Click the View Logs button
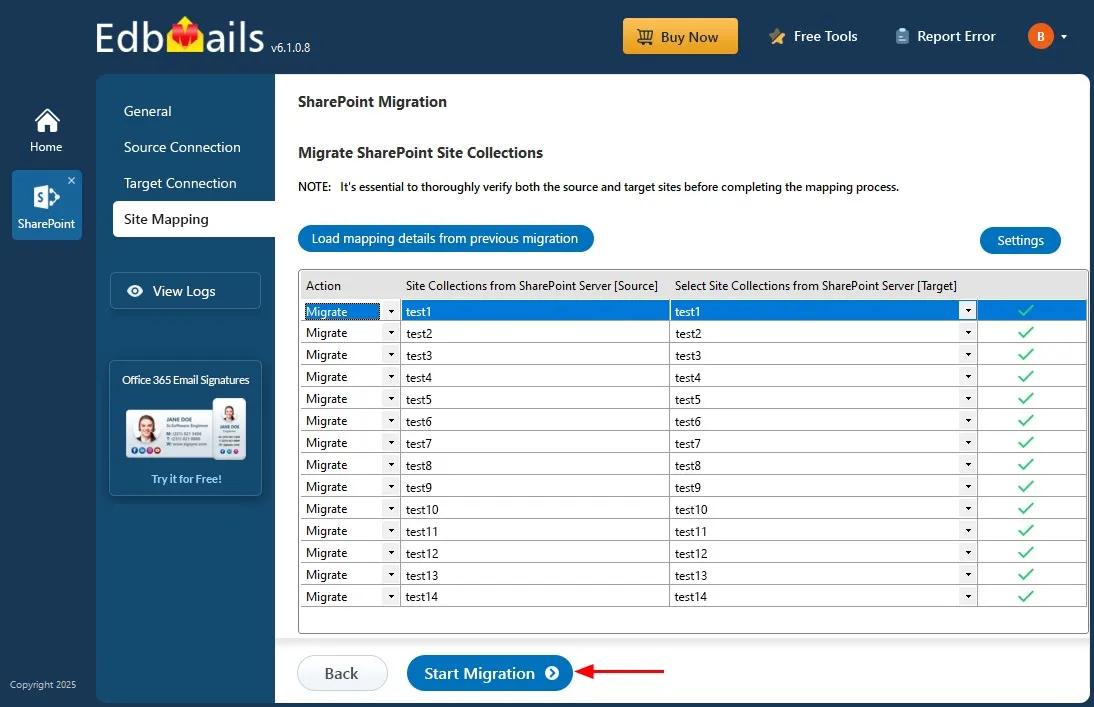The image size is (1094, 707). [x=185, y=291]
